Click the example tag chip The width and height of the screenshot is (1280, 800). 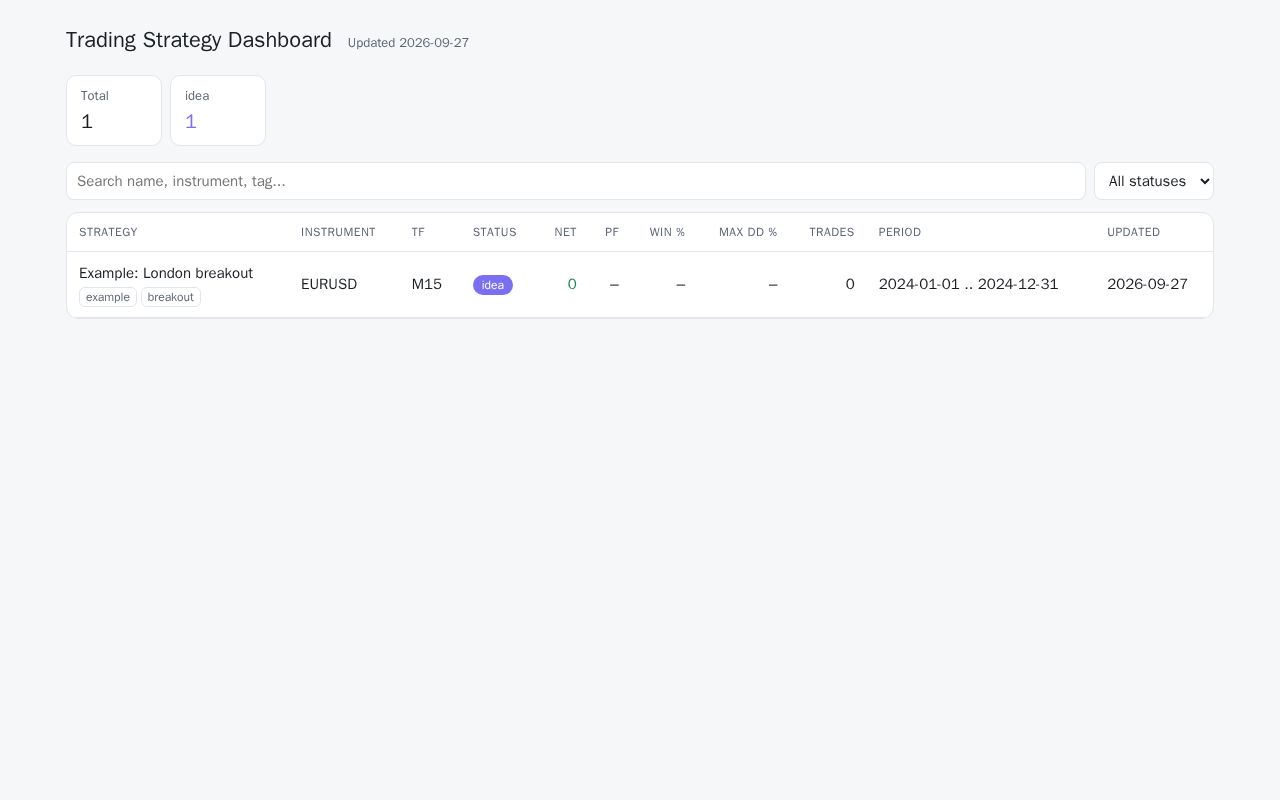click(108, 297)
